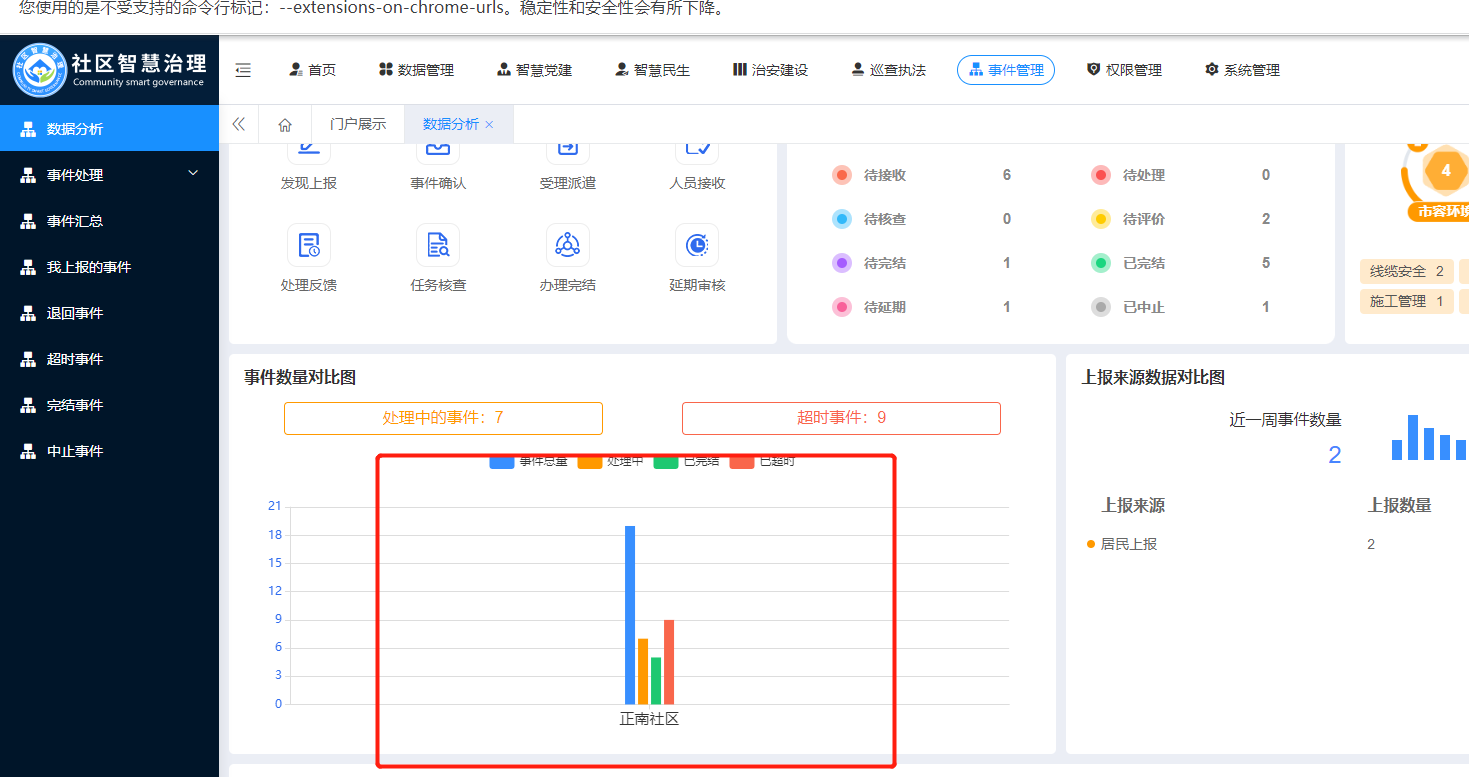Click the 待完结 status dot

[842, 263]
